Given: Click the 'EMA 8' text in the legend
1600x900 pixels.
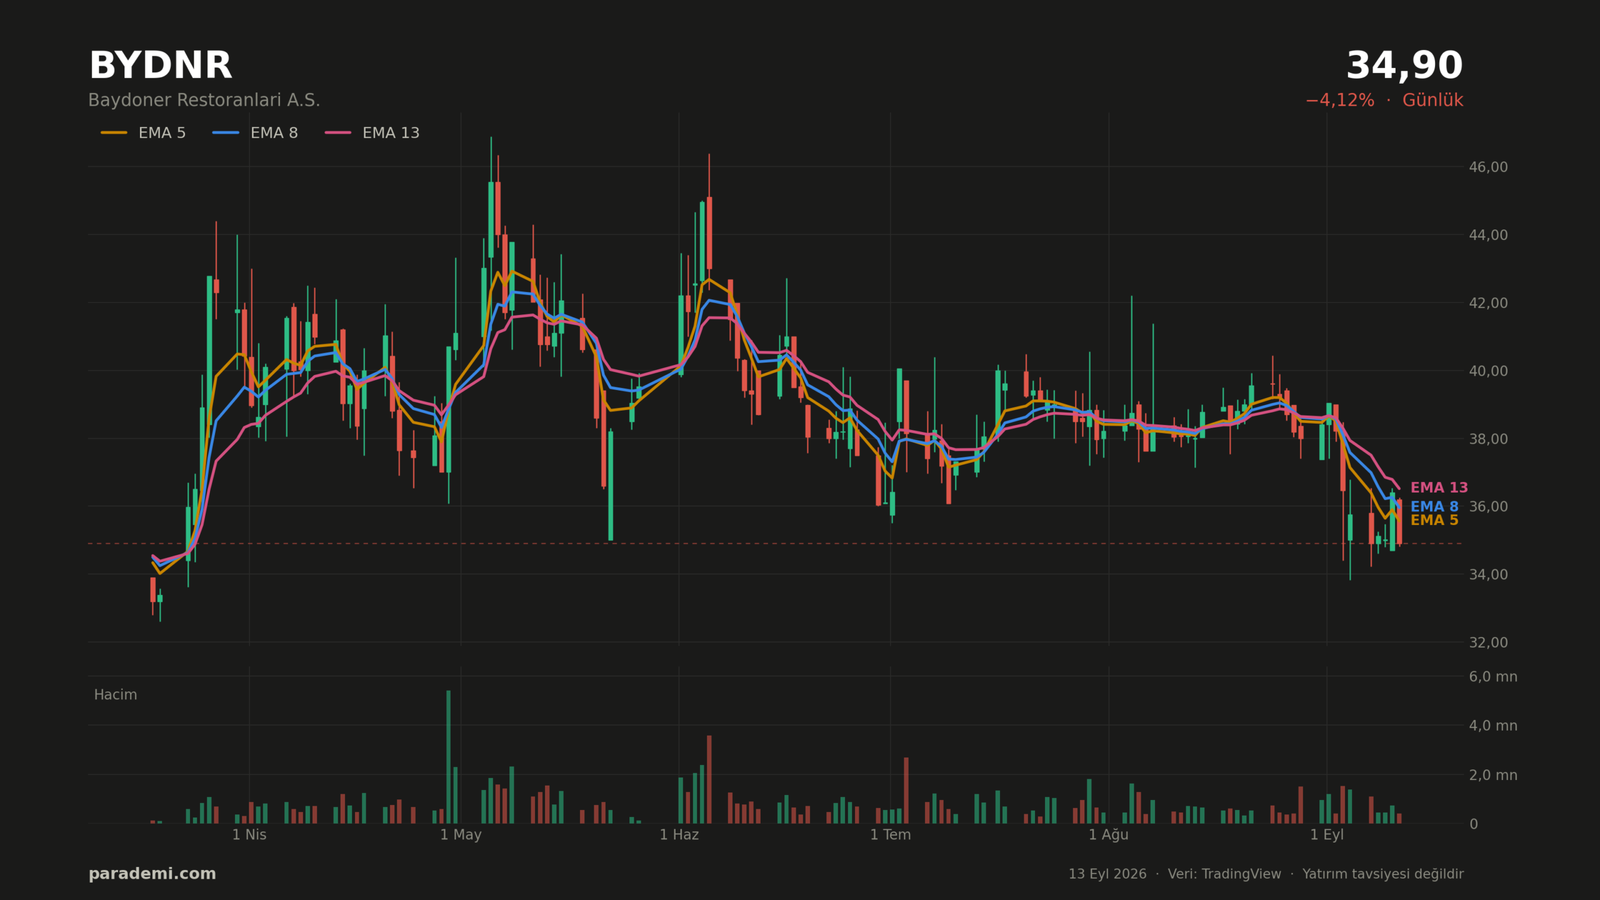Looking at the screenshot, I should click(274, 133).
